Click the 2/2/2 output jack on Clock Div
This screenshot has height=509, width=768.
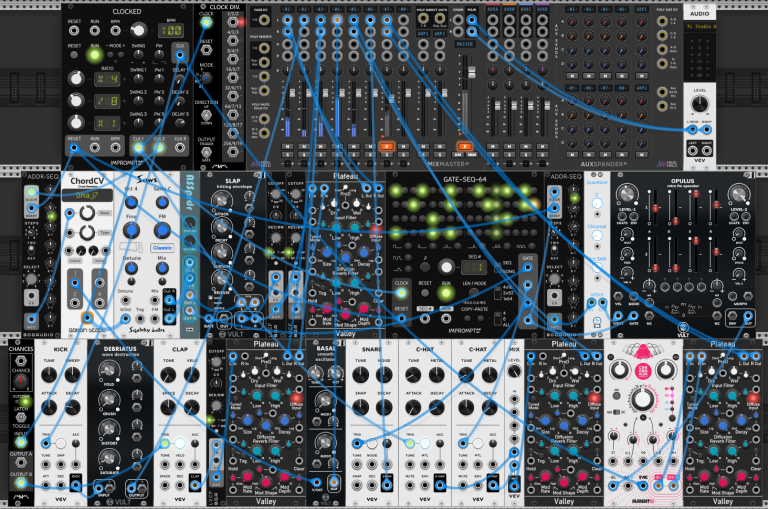coord(233,22)
